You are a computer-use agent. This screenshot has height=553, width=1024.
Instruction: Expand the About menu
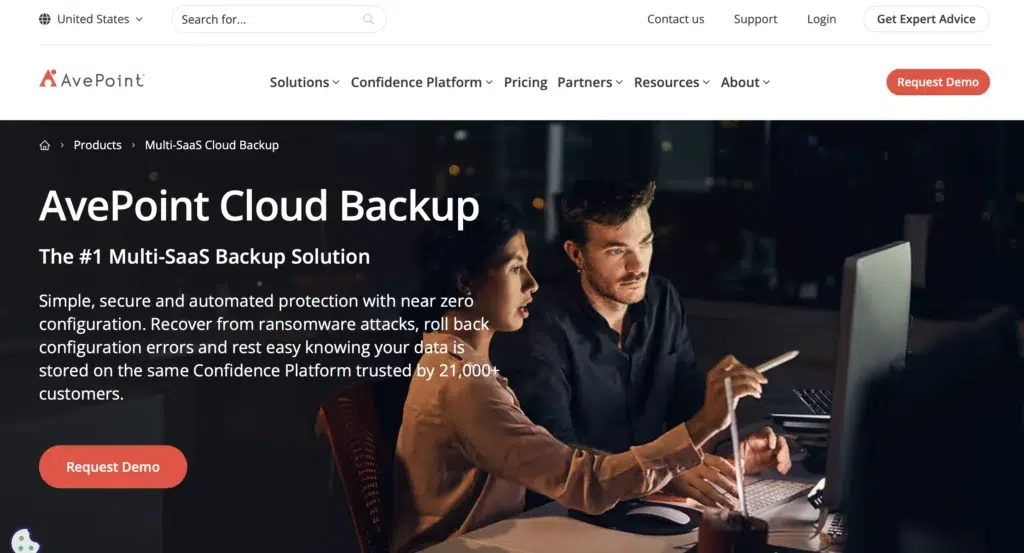point(745,82)
